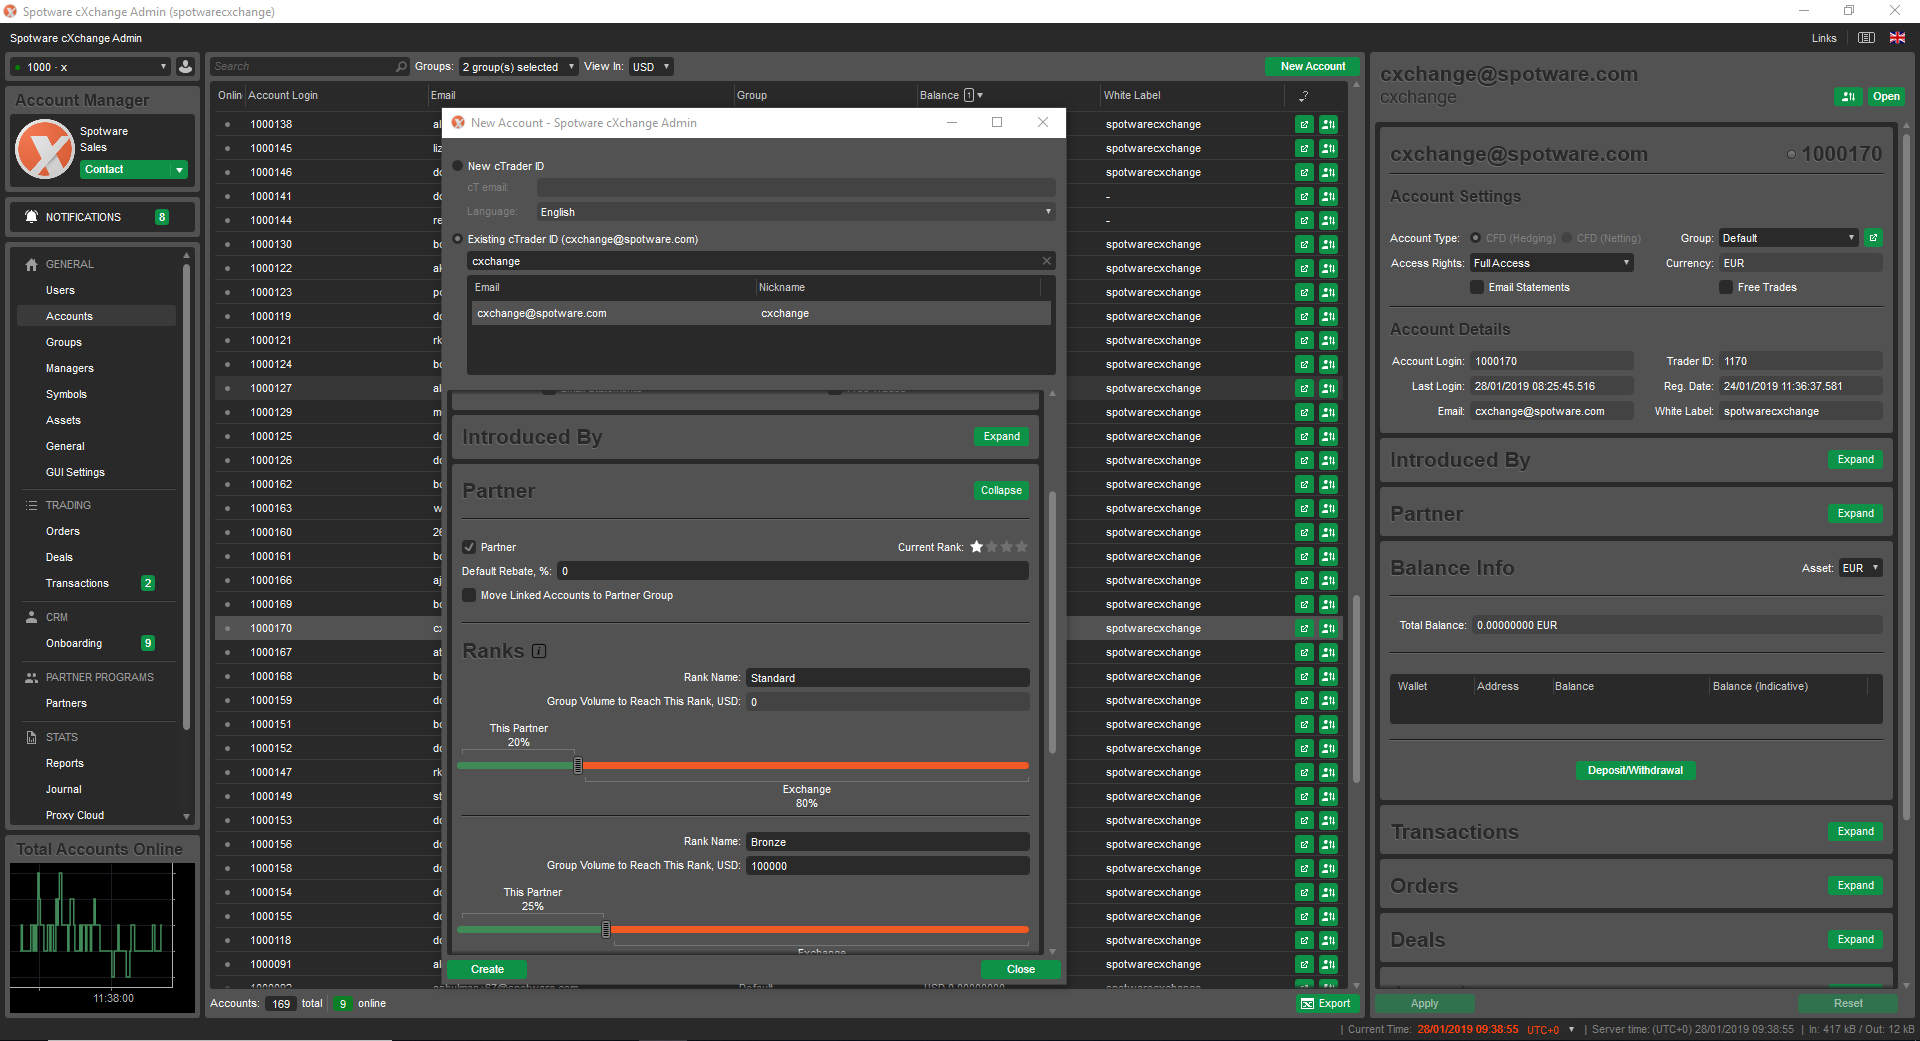Click the Stats document icon
The height and width of the screenshot is (1041, 1920).
(x=31, y=737)
